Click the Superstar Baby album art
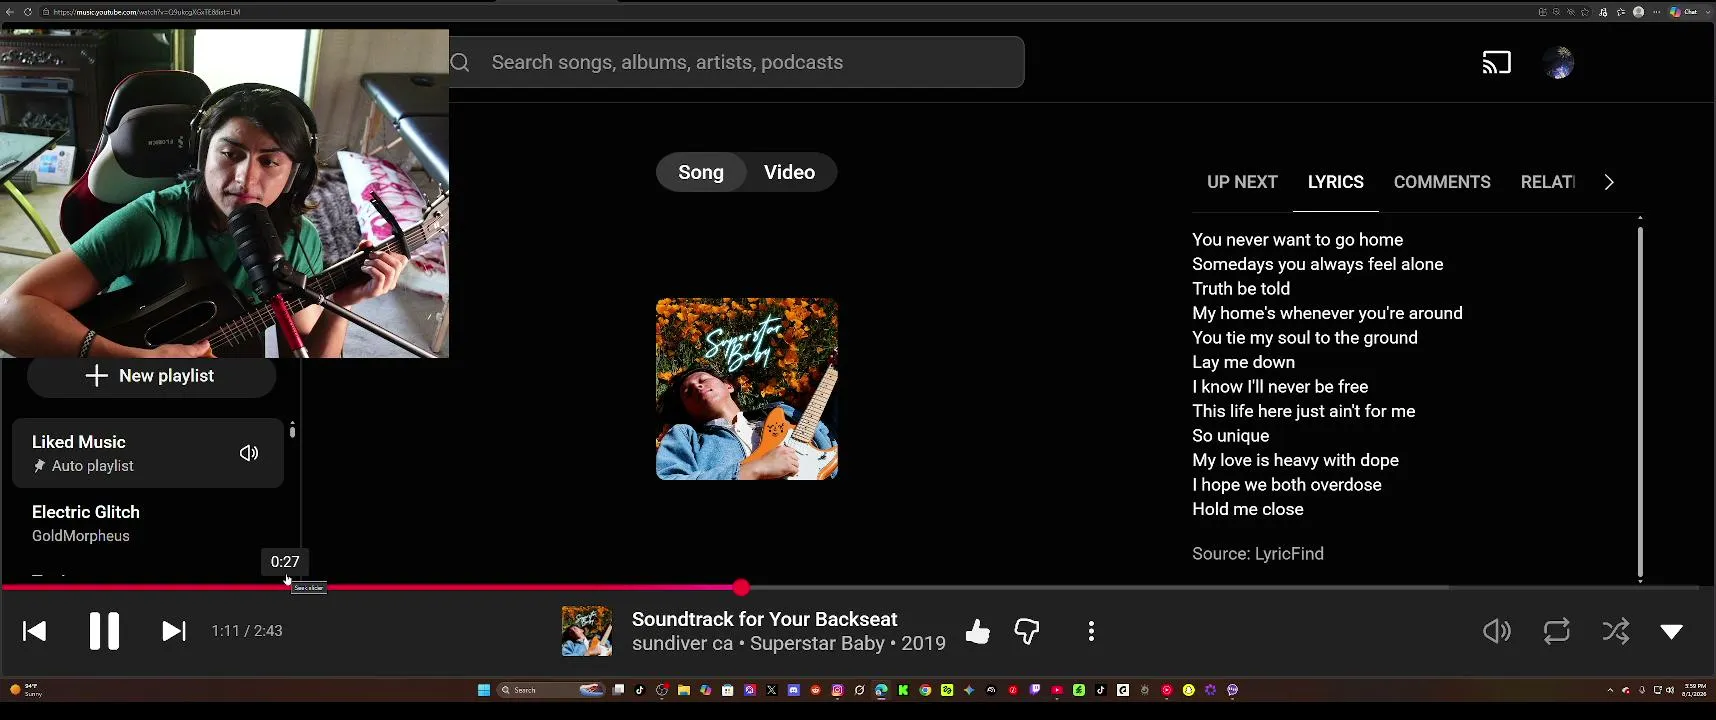The width and height of the screenshot is (1716, 720). coord(747,389)
